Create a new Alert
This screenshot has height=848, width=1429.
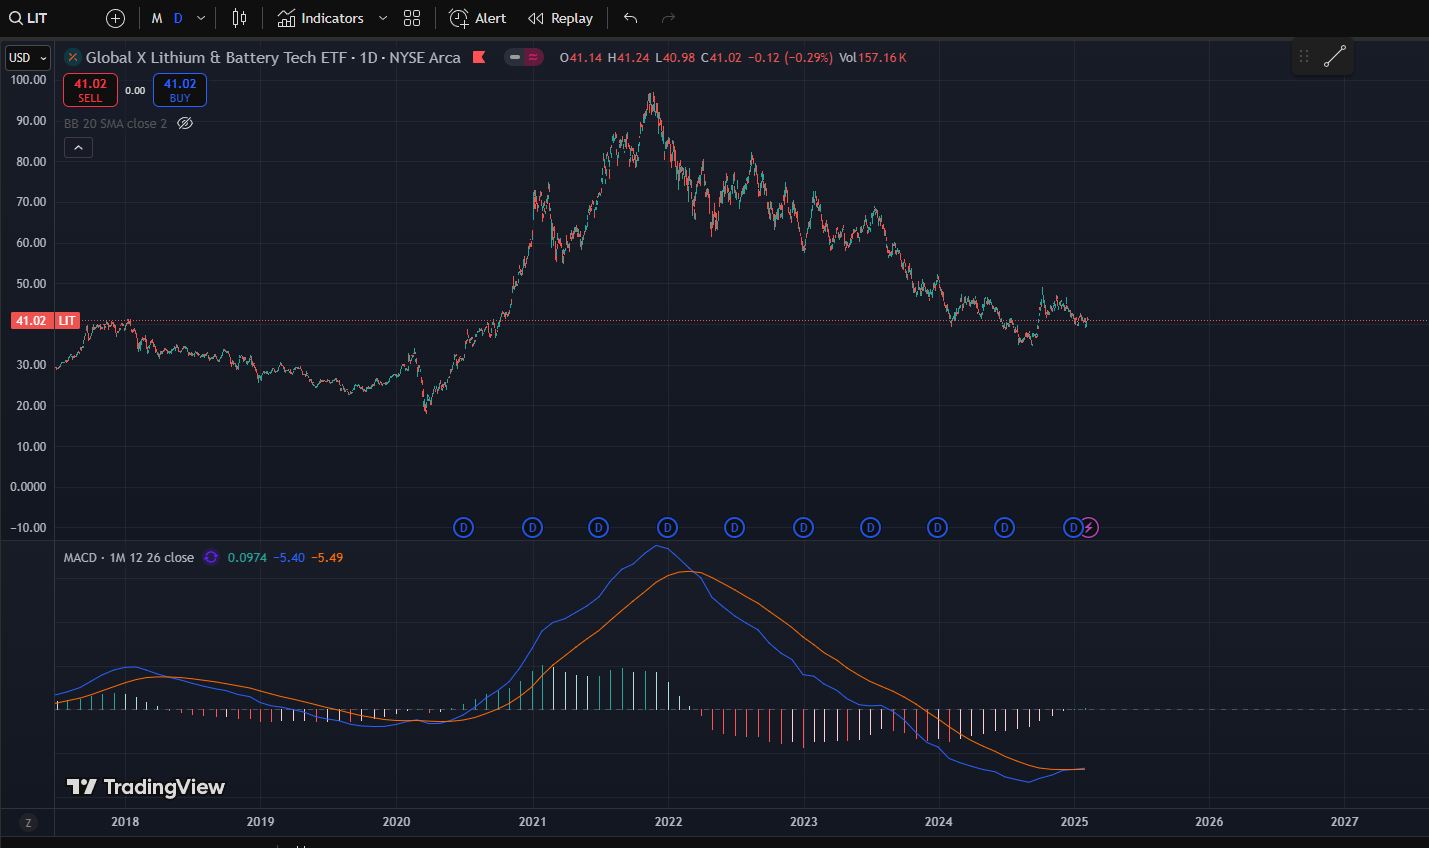tap(478, 18)
